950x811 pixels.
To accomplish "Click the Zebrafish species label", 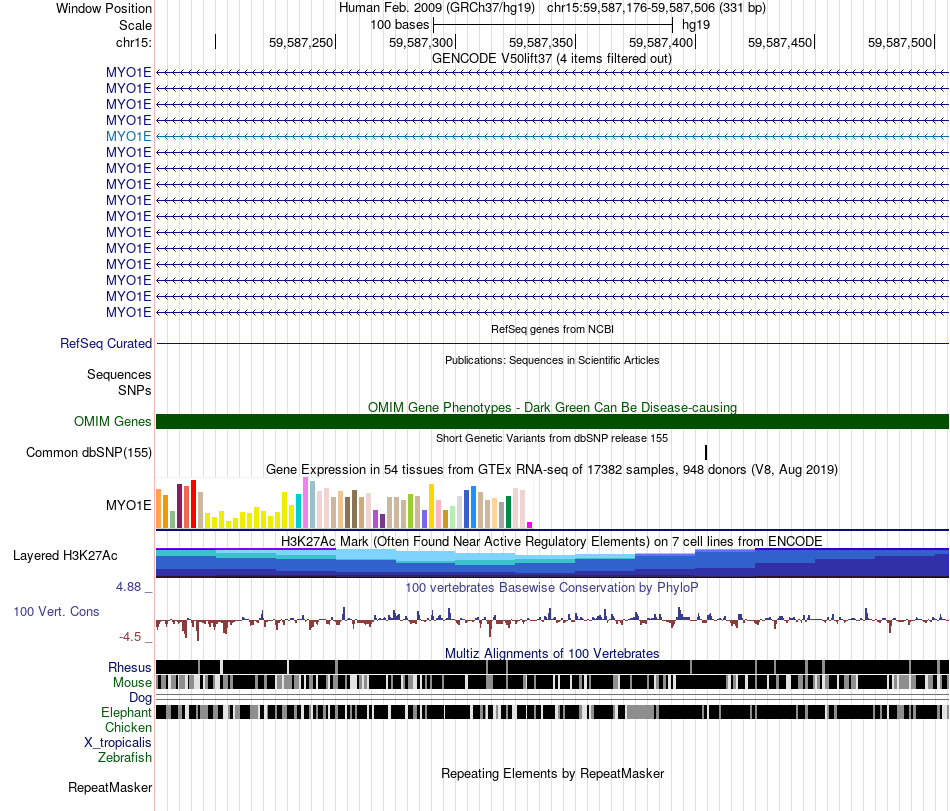I will (125, 758).
